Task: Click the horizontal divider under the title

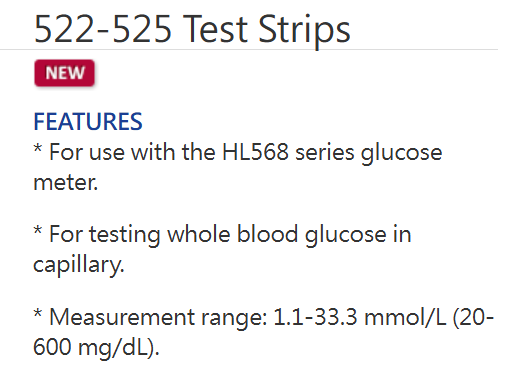Action: [249, 49]
